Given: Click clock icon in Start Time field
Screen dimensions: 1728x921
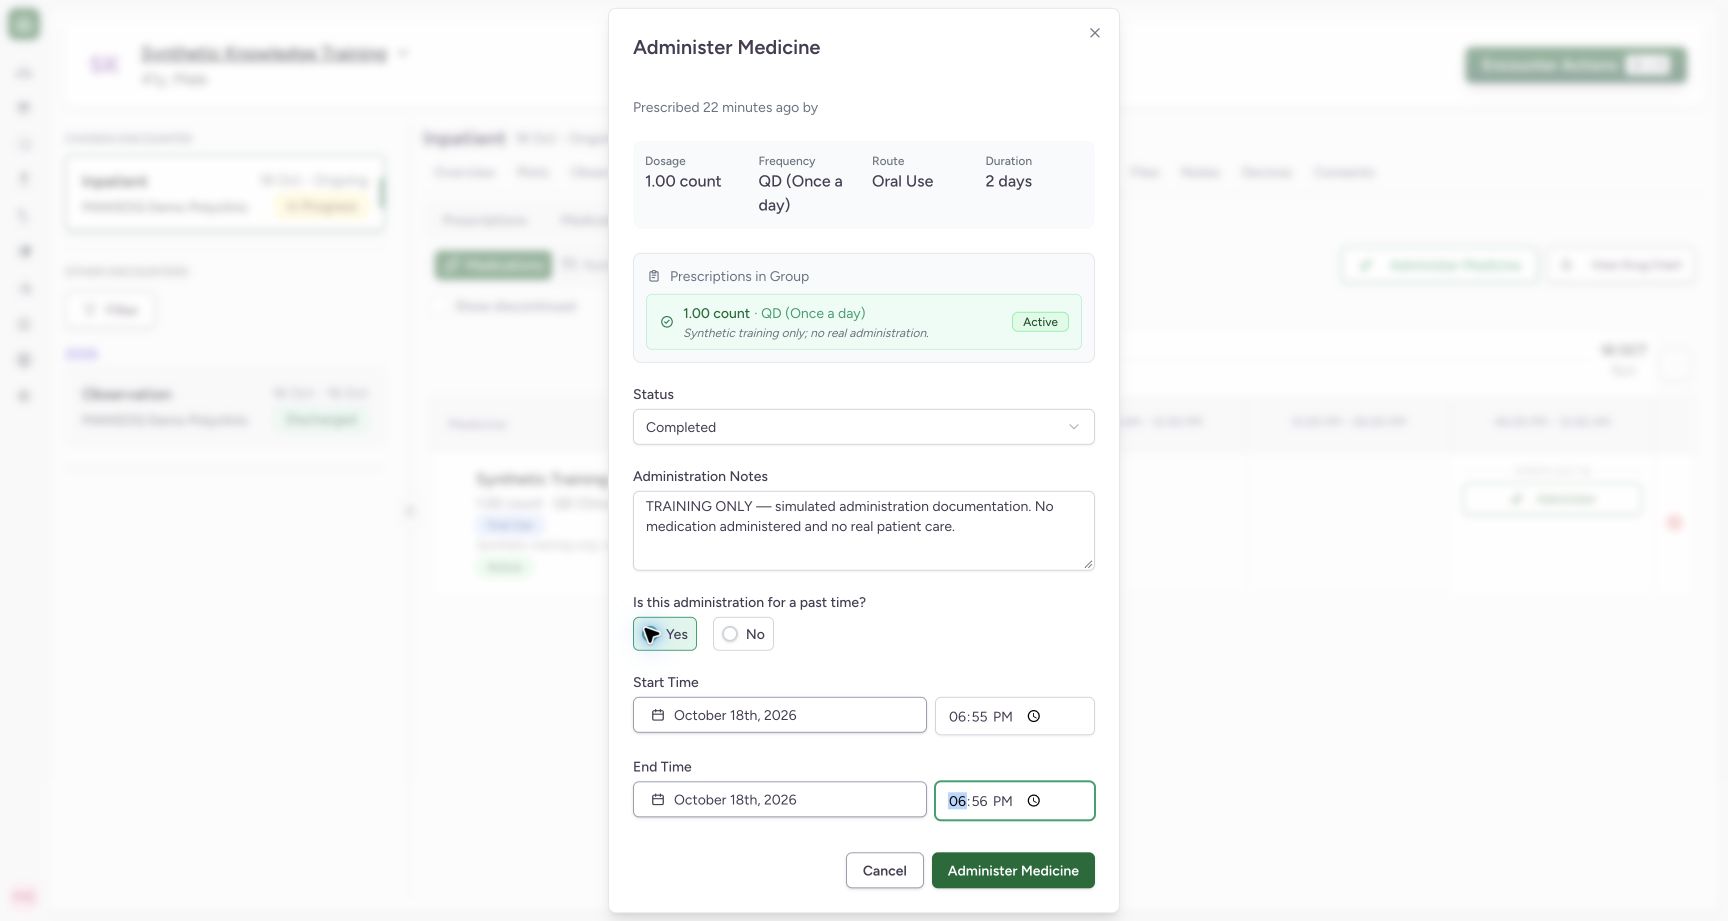Looking at the screenshot, I should coord(1034,716).
